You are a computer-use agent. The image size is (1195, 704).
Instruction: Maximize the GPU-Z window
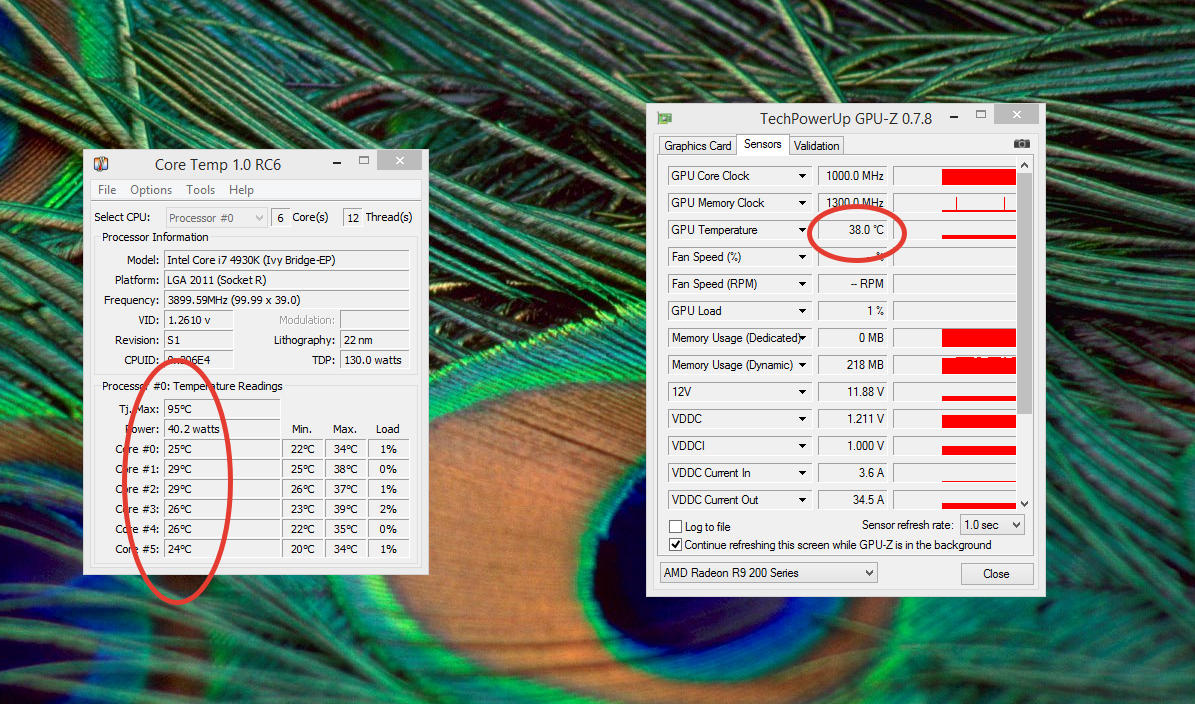click(x=981, y=114)
